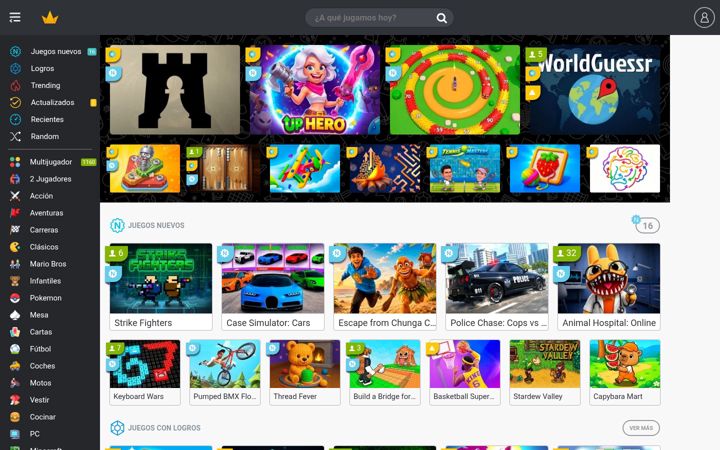Click the JUEGOS CON LOGROS heading

pyautogui.click(x=164, y=428)
